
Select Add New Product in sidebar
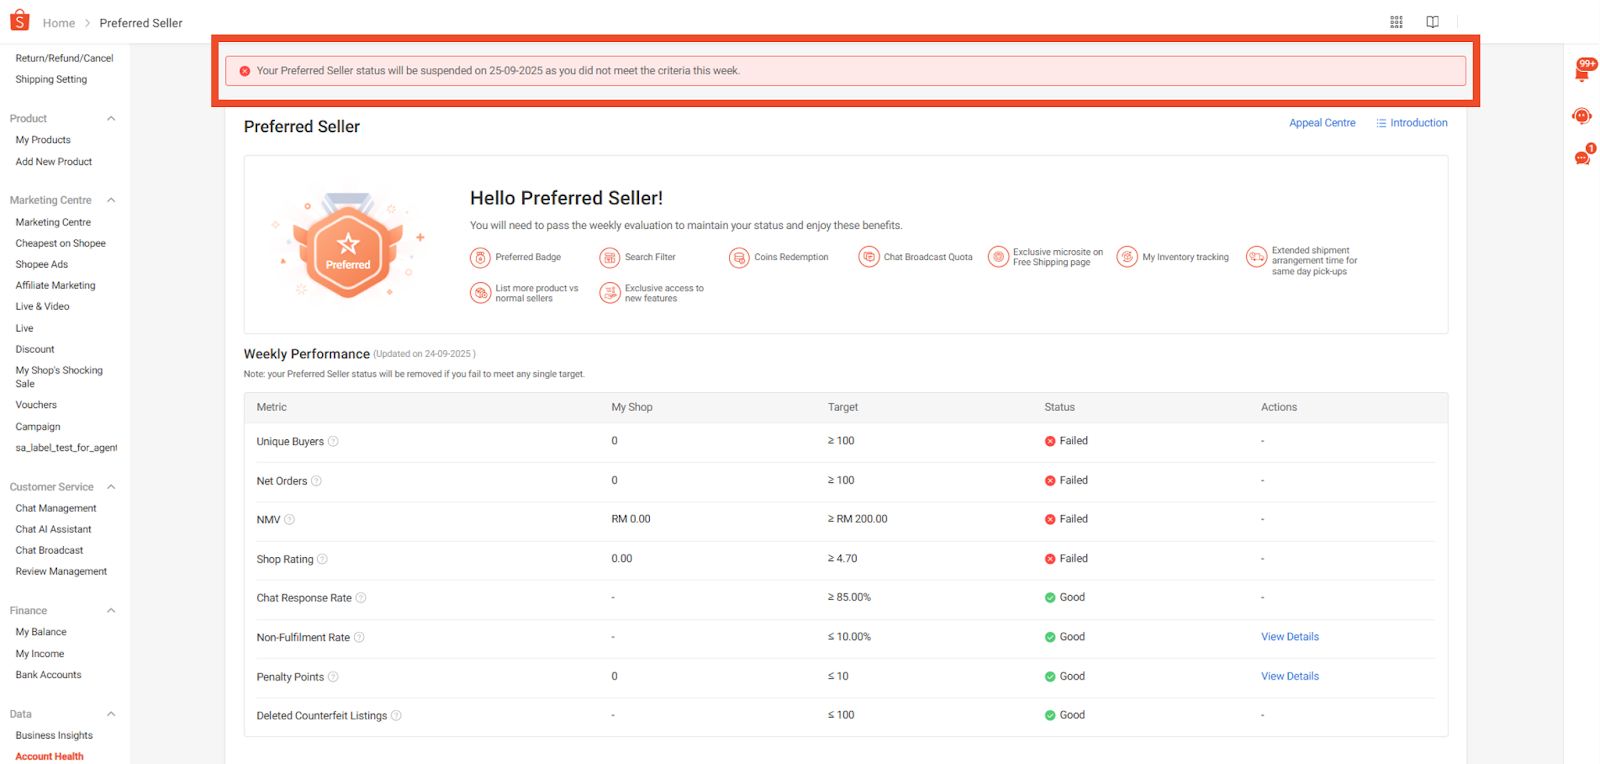coord(54,161)
